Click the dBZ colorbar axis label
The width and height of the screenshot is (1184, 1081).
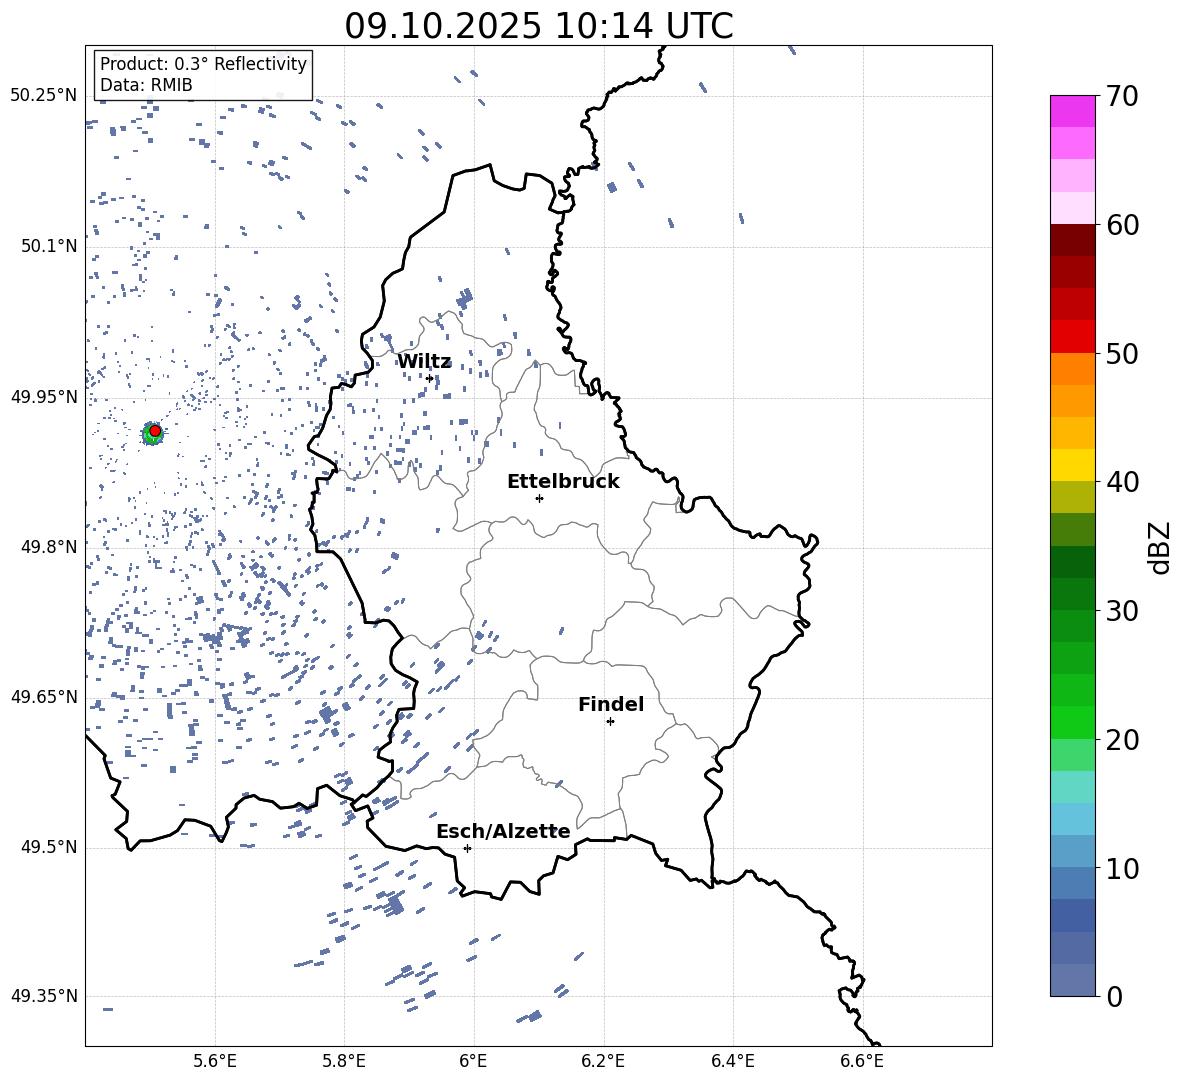pyautogui.click(x=1158, y=547)
